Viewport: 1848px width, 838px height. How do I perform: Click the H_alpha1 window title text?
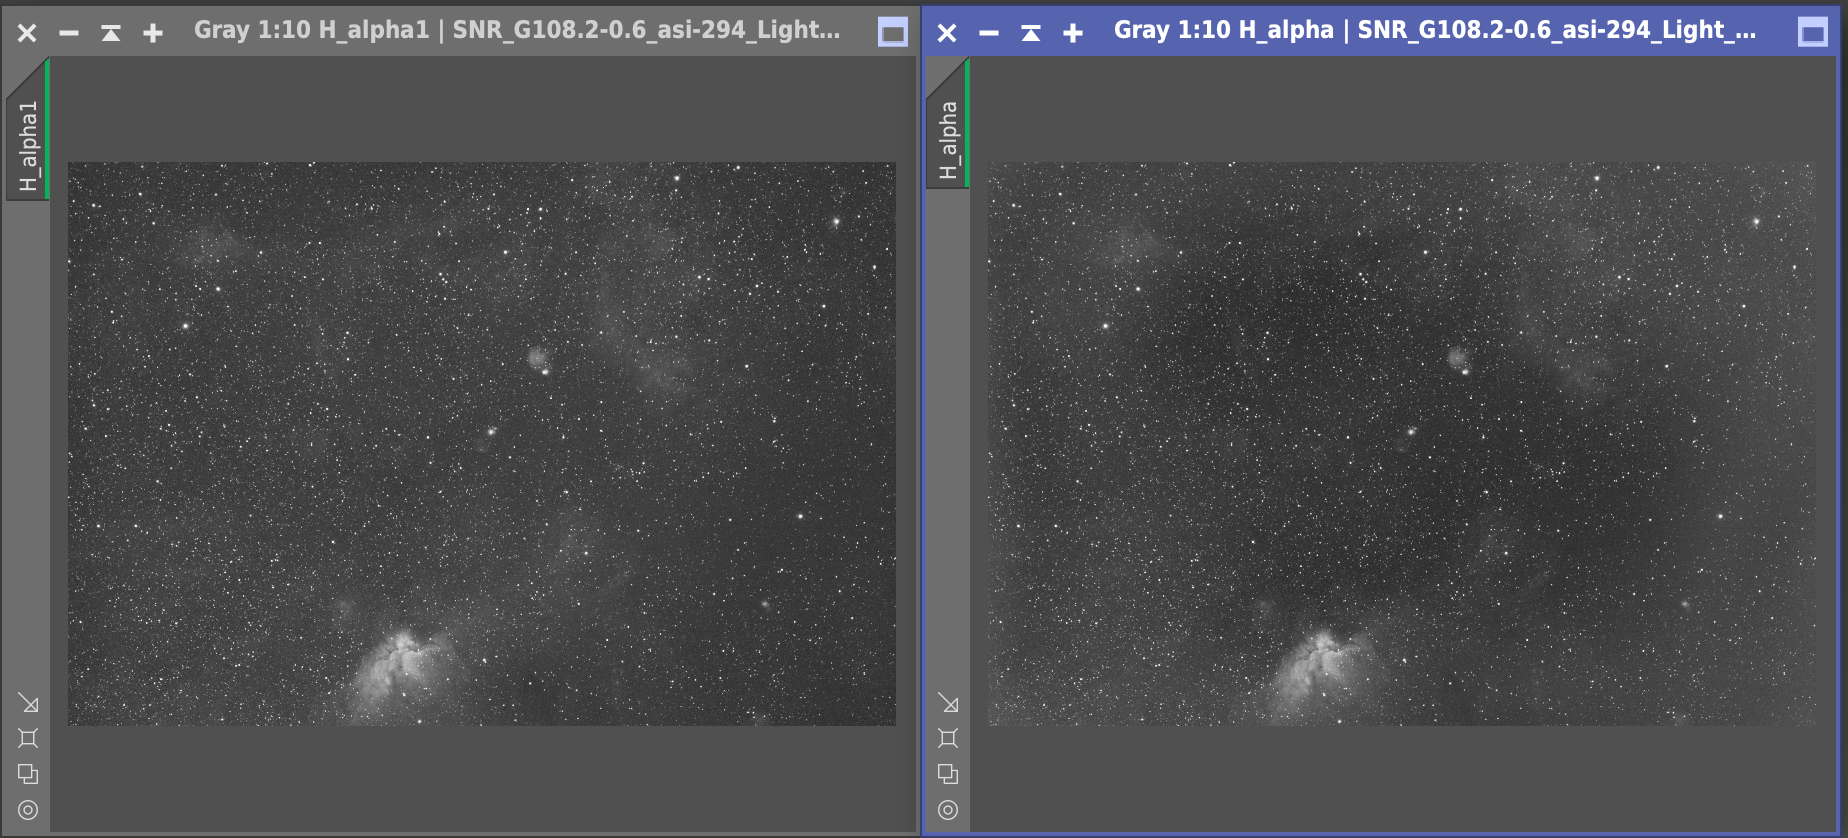[x=517, y=30]
